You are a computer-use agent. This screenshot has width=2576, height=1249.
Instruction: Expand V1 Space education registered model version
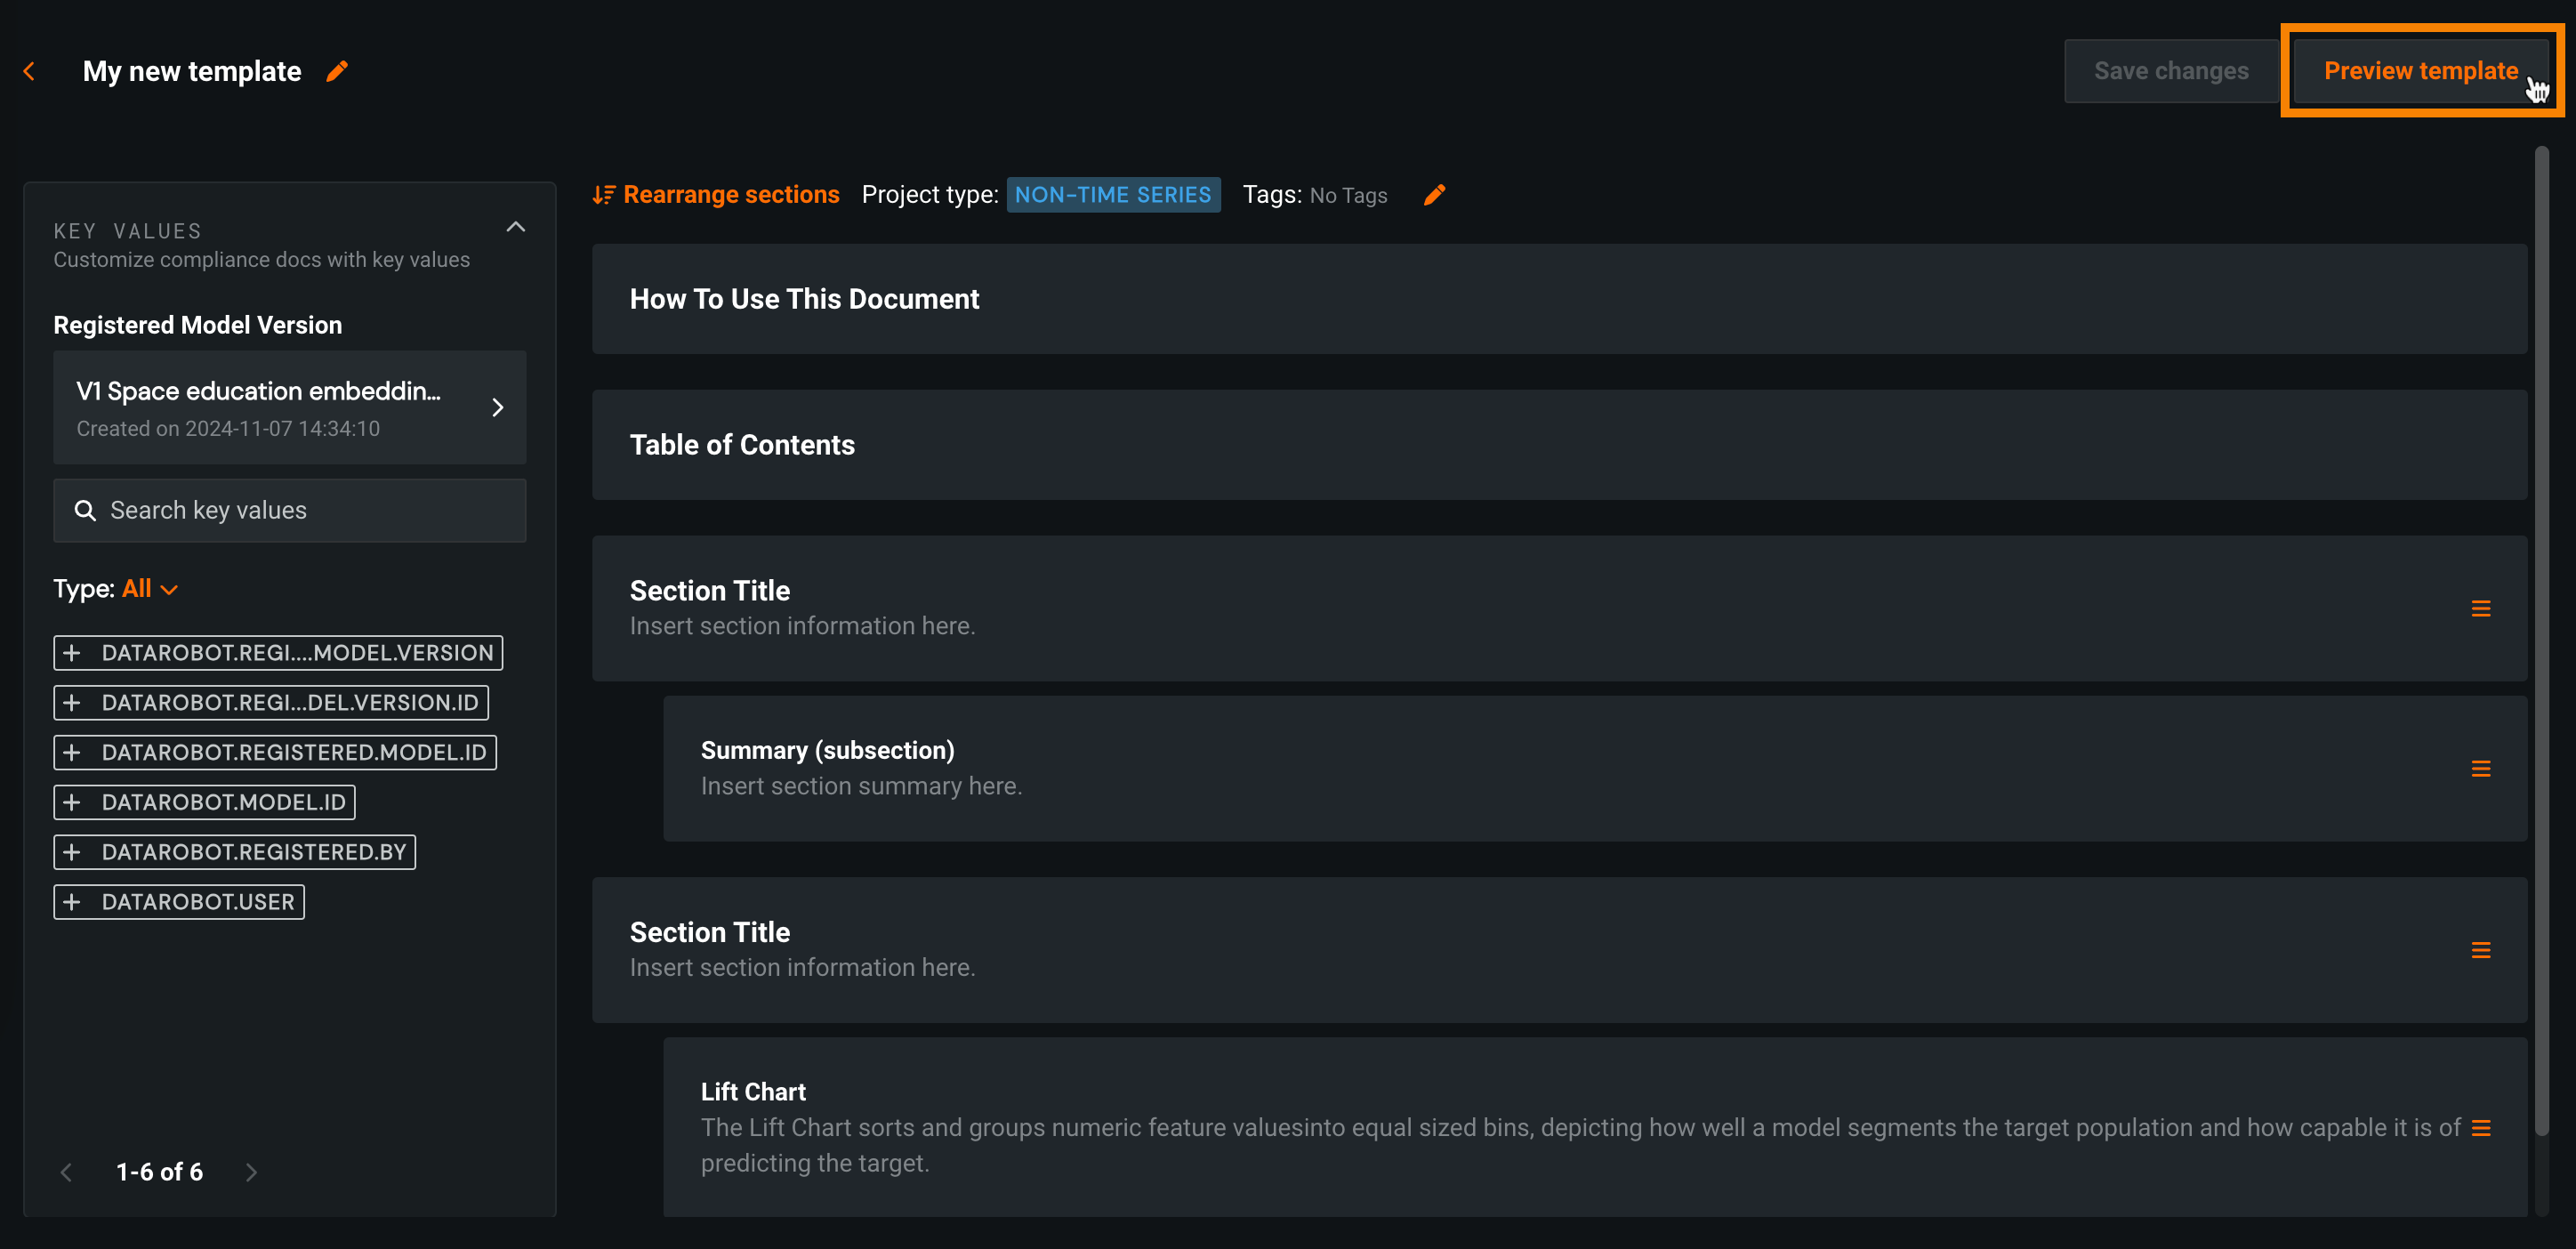point(497,407)
